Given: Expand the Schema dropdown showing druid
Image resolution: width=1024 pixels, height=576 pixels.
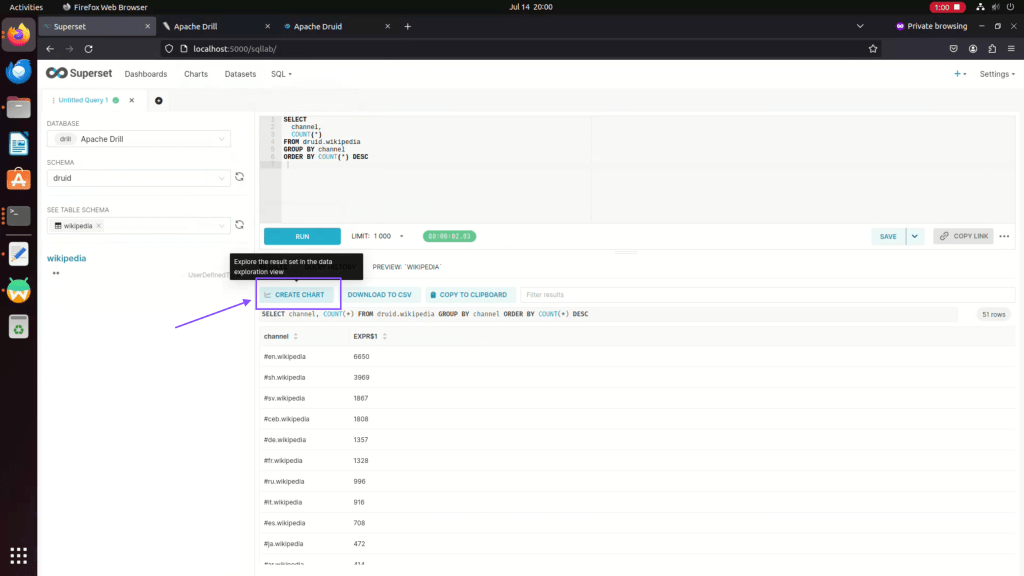Looking at the screenshot, I should (139, 178).
